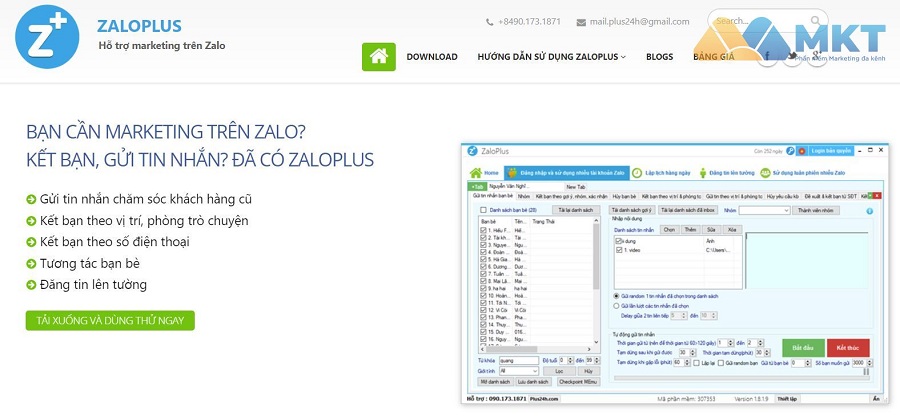Image resolution: width=900 pixels, height=420 pixels.
Task: Uncheck friend row 1. Hiếu F...
Action: pyautogui.click(x=483, y=230)
